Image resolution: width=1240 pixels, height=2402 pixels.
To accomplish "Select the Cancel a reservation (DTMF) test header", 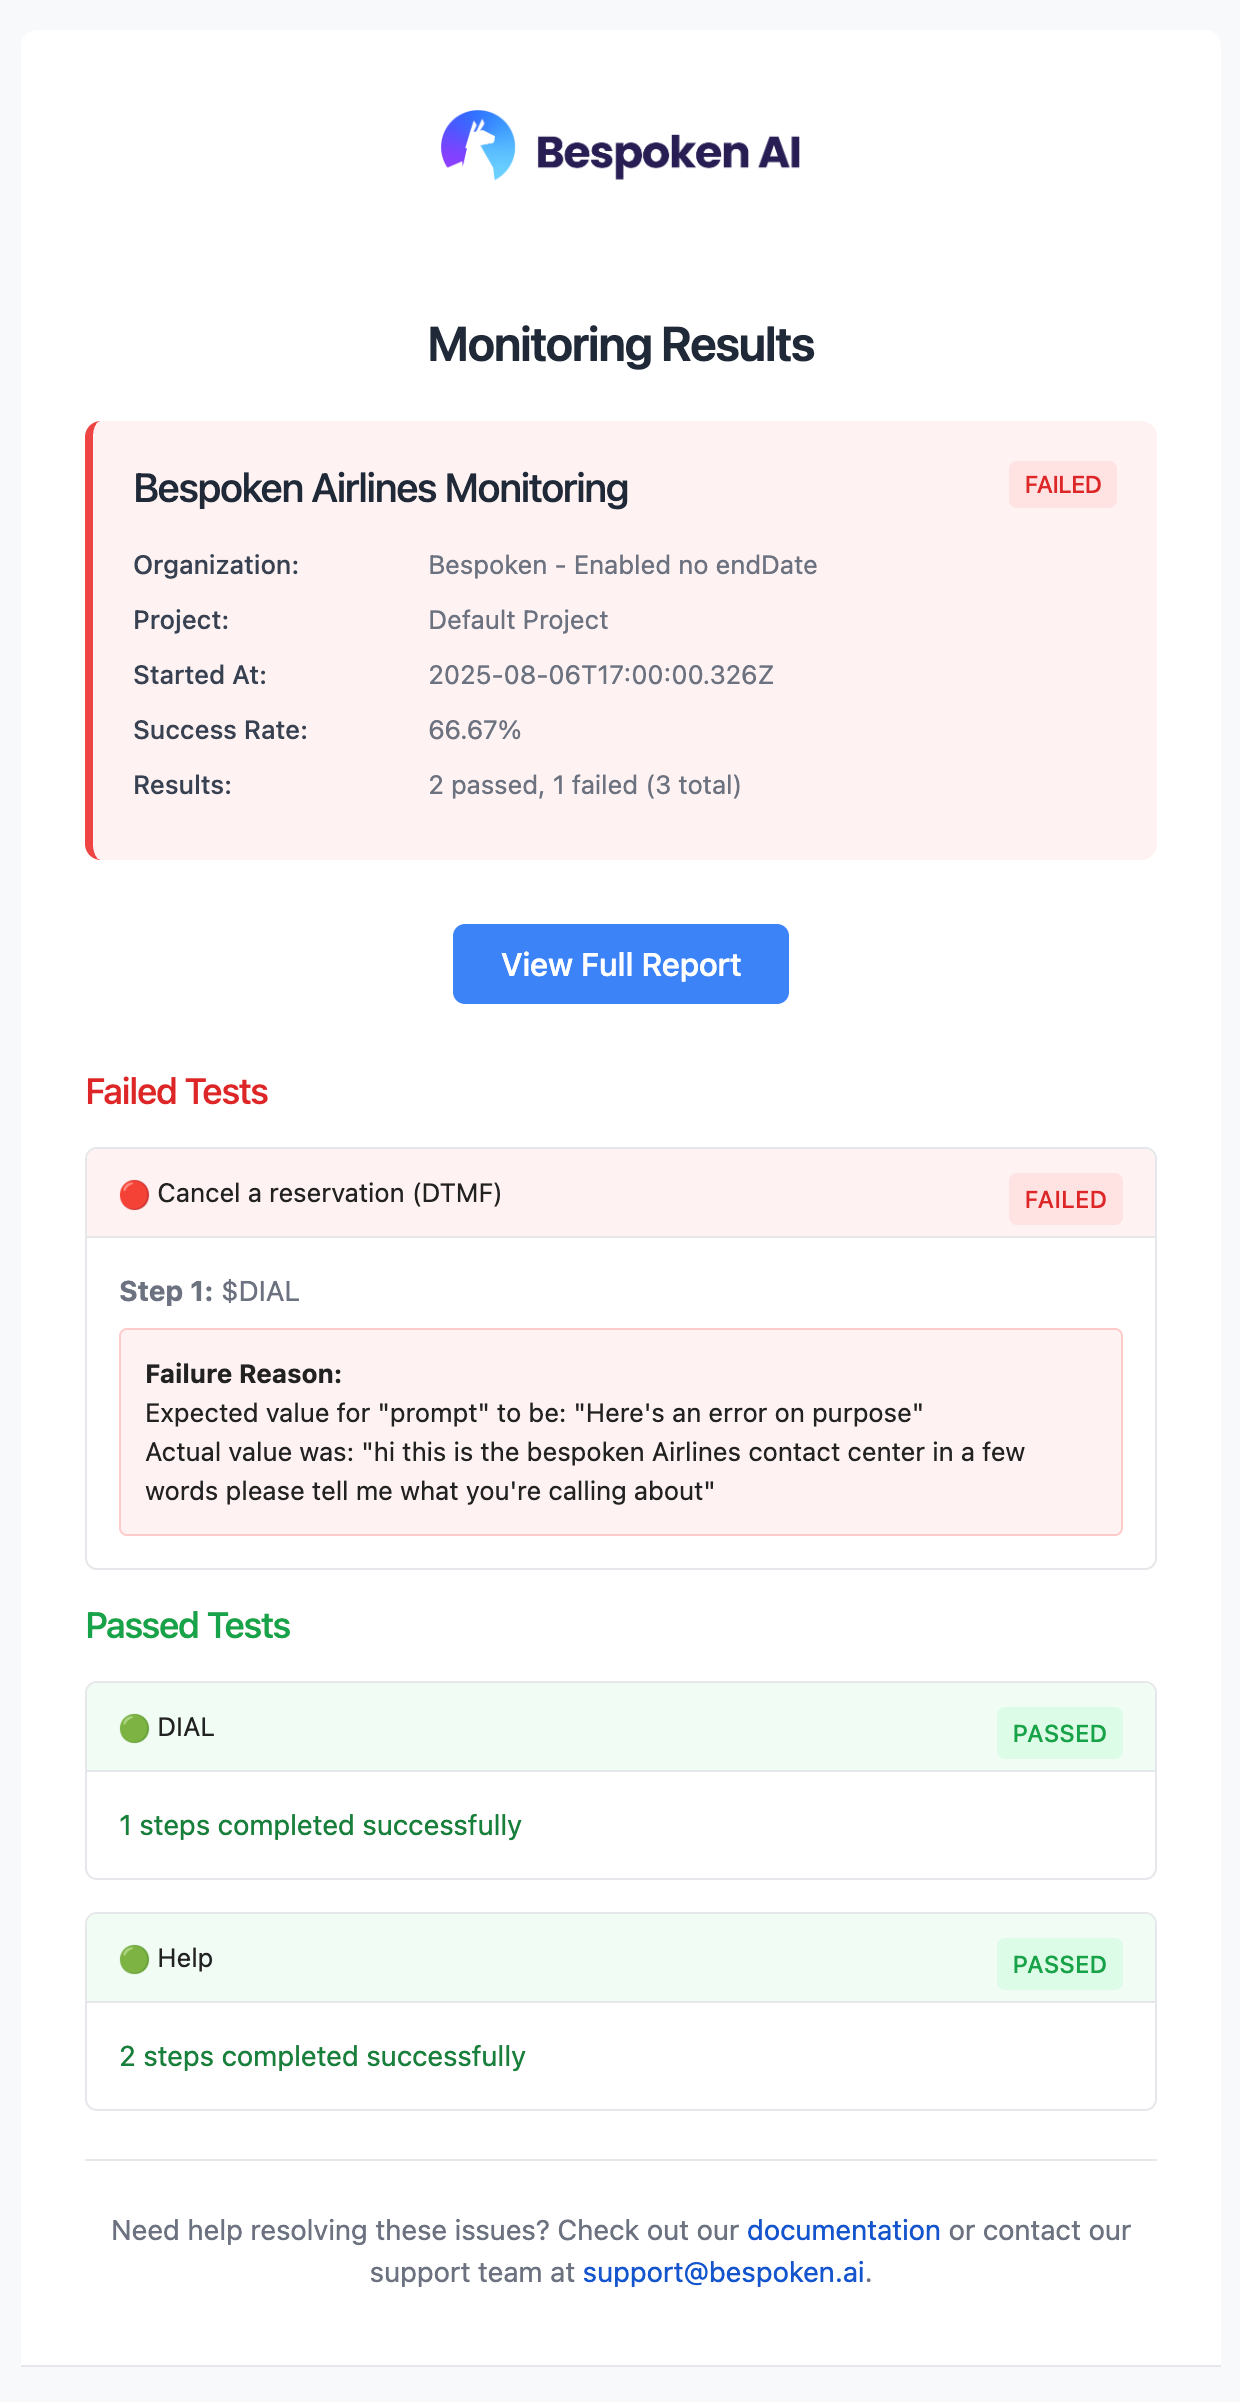I will pos(330,1193).
